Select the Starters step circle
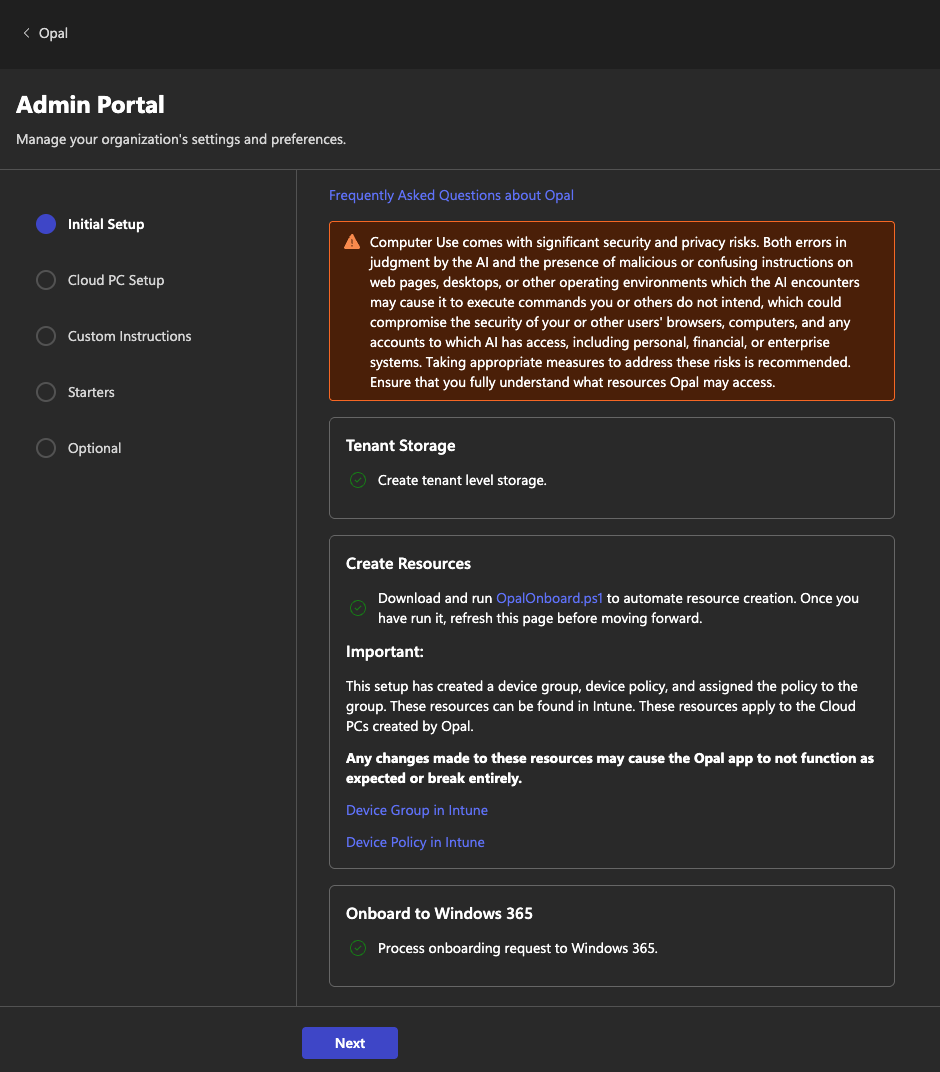Image resolution: width=940 pixels, height=1072 pixels. 46,392
